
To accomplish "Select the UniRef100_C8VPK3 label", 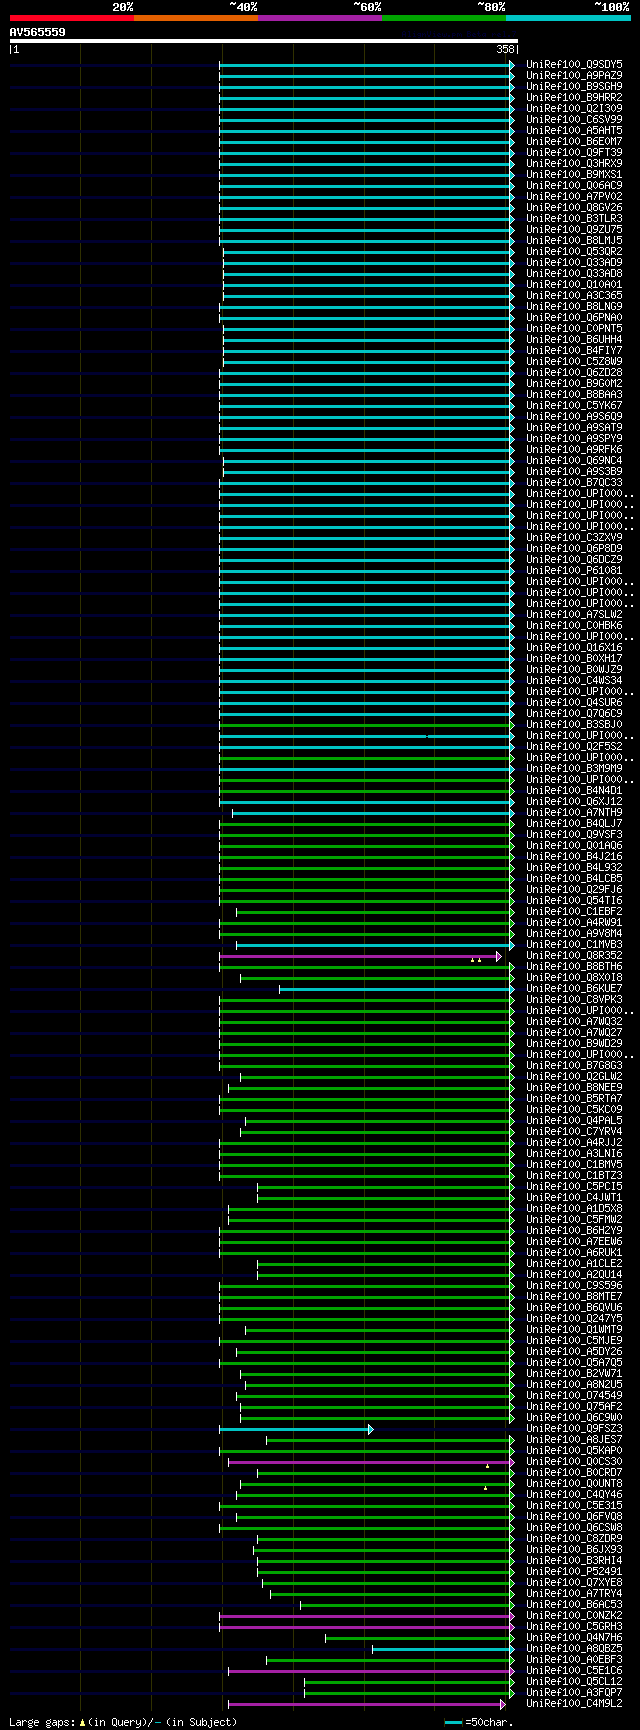I will pyautogui.click(x=574, y=999).
